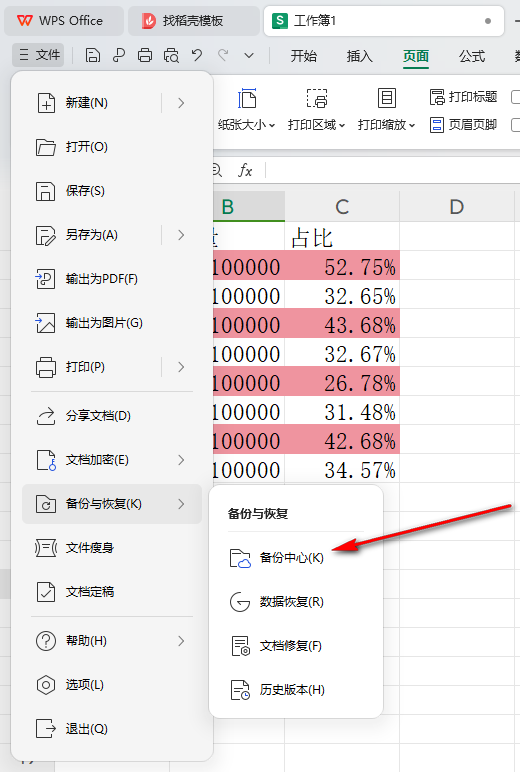Select 文档修复(F) in the submenu
This screenshot has height=772, width=520.
(295, 646)
